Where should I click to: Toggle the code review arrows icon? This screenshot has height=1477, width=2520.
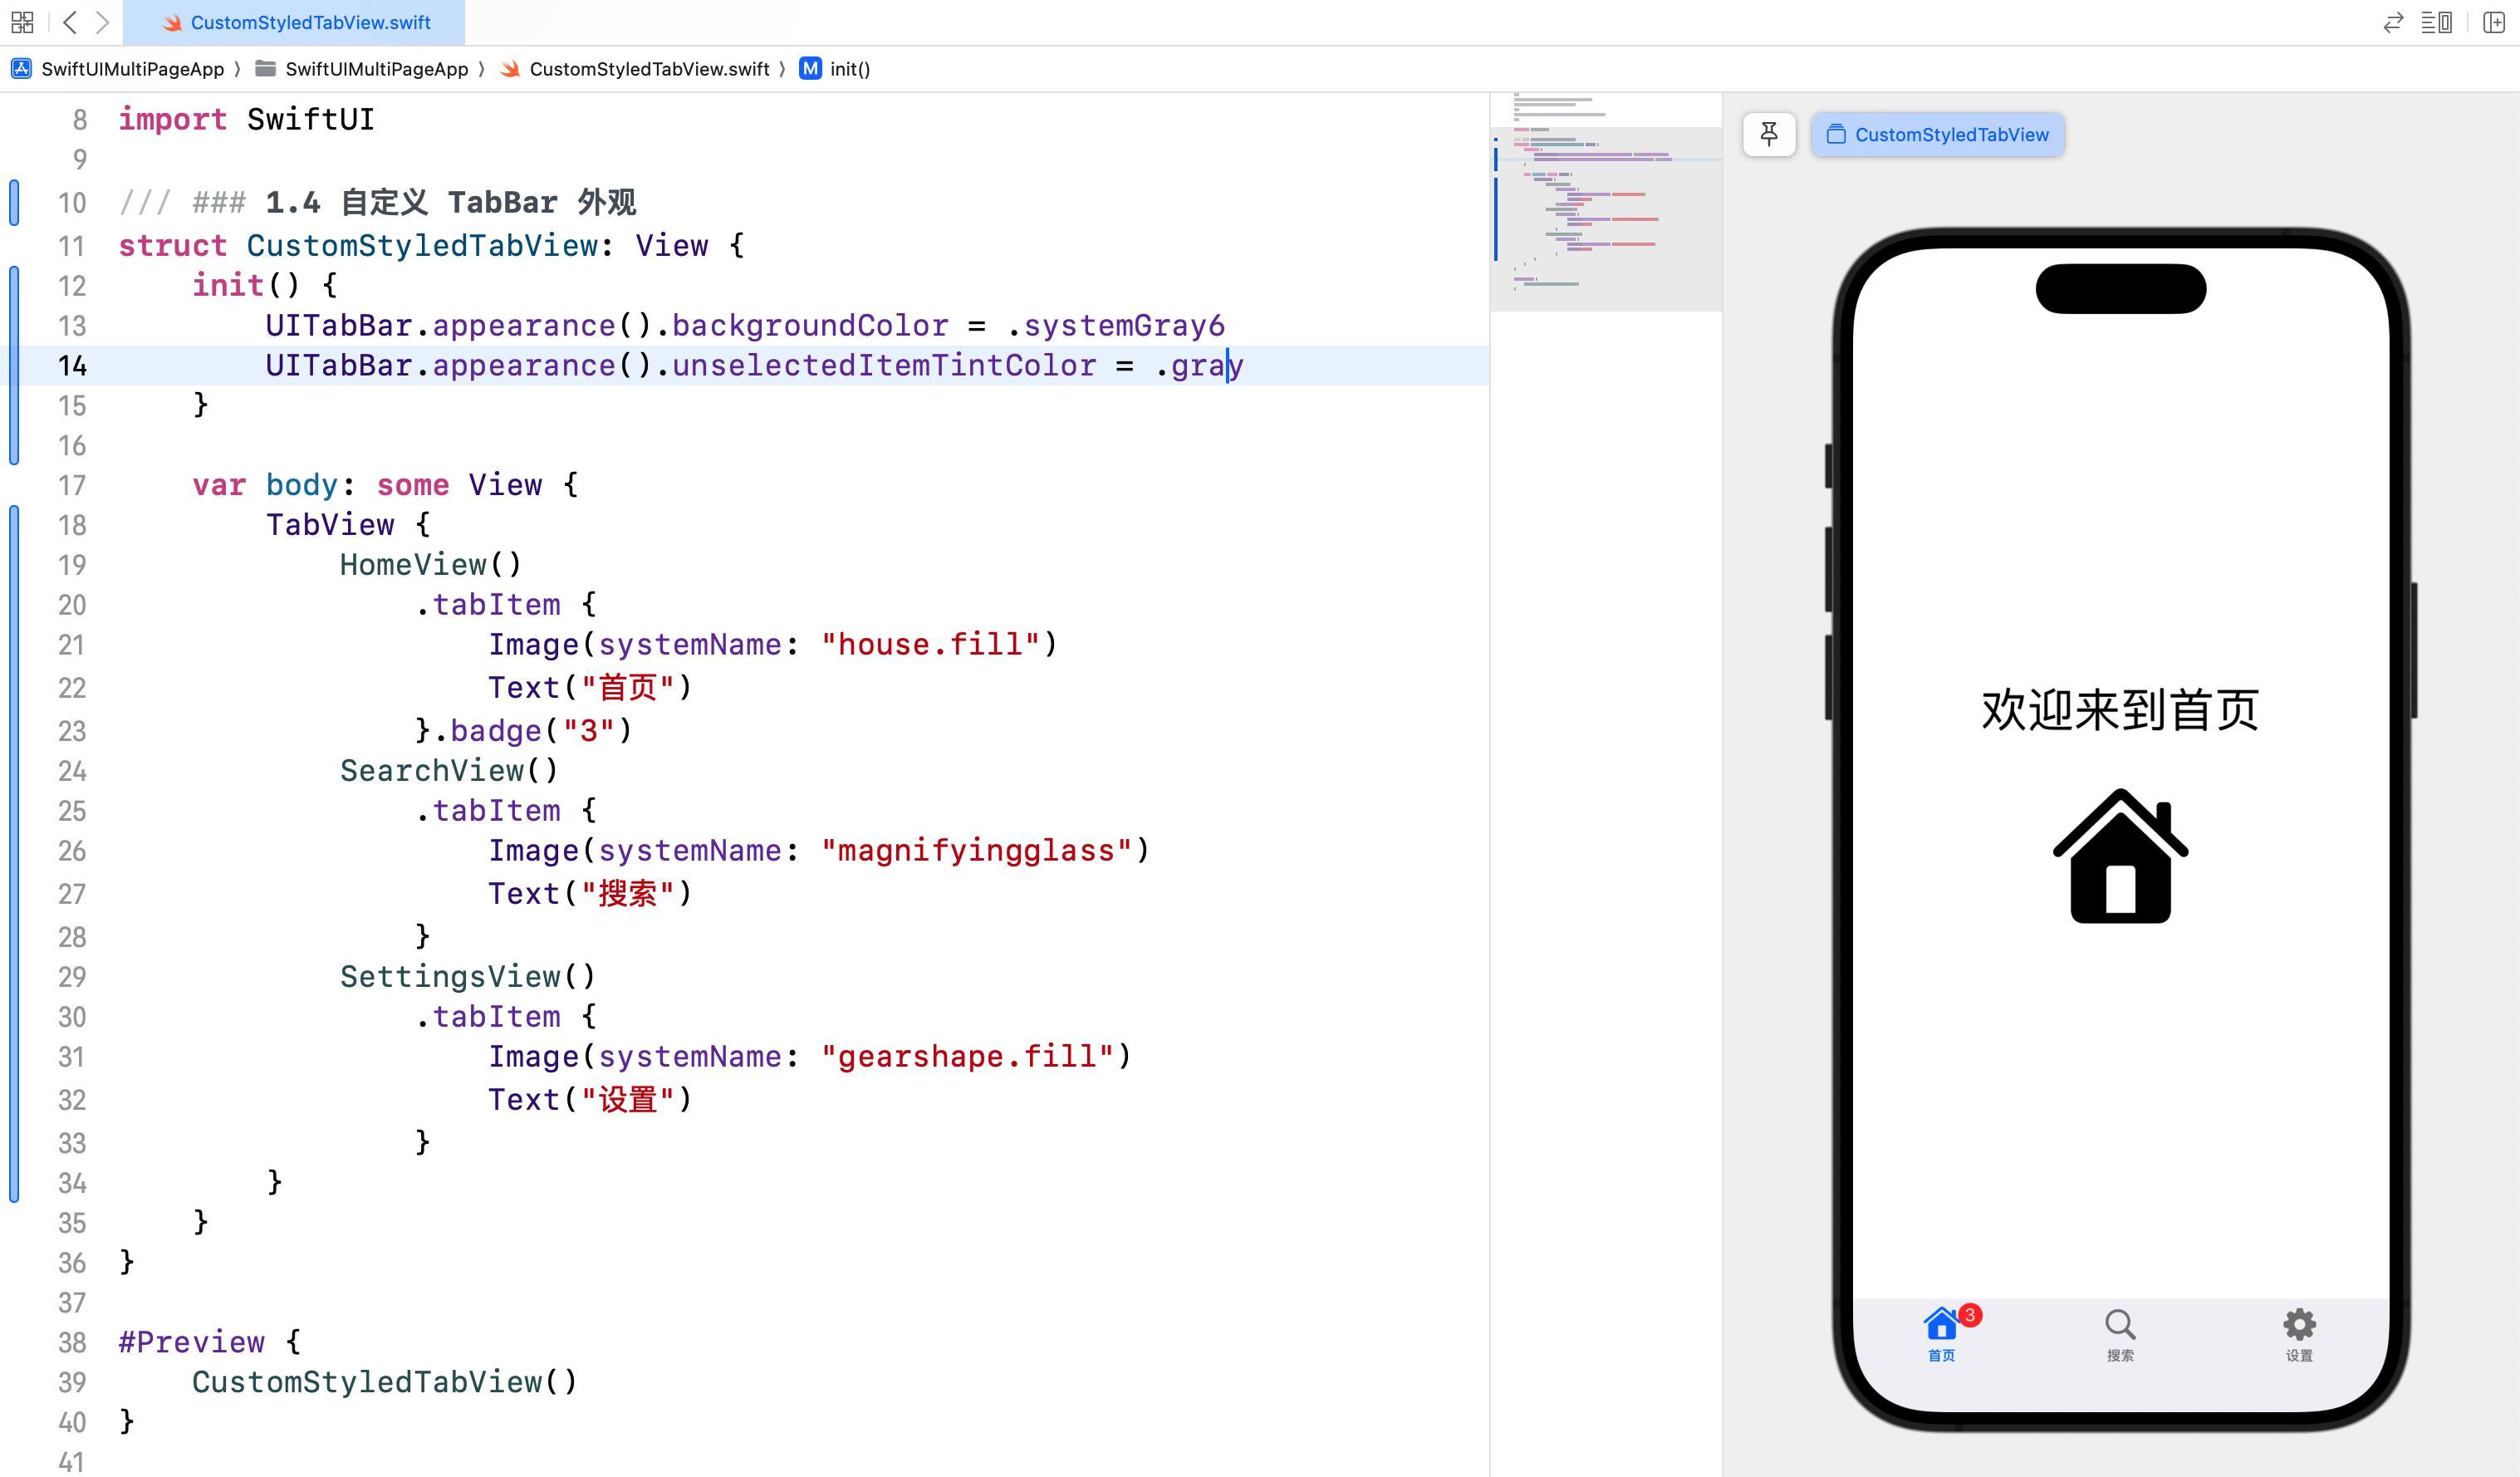2393,22
